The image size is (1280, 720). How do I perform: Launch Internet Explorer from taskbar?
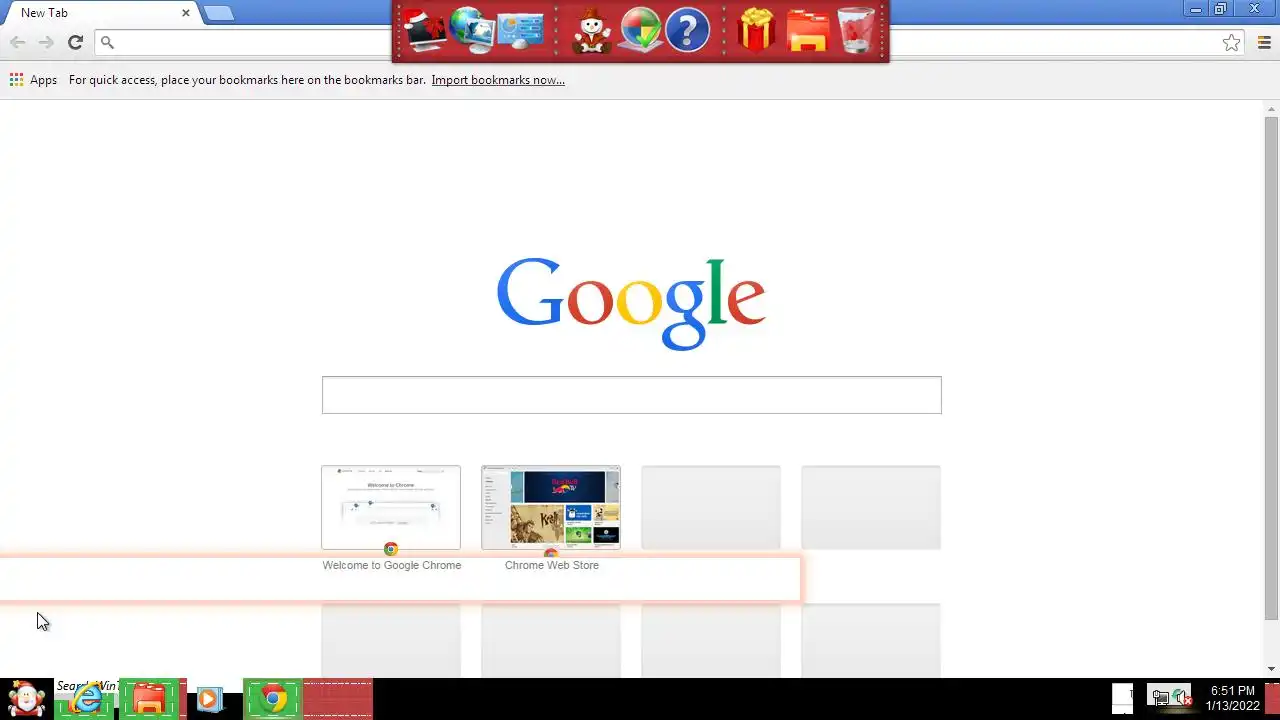point(86,699)
